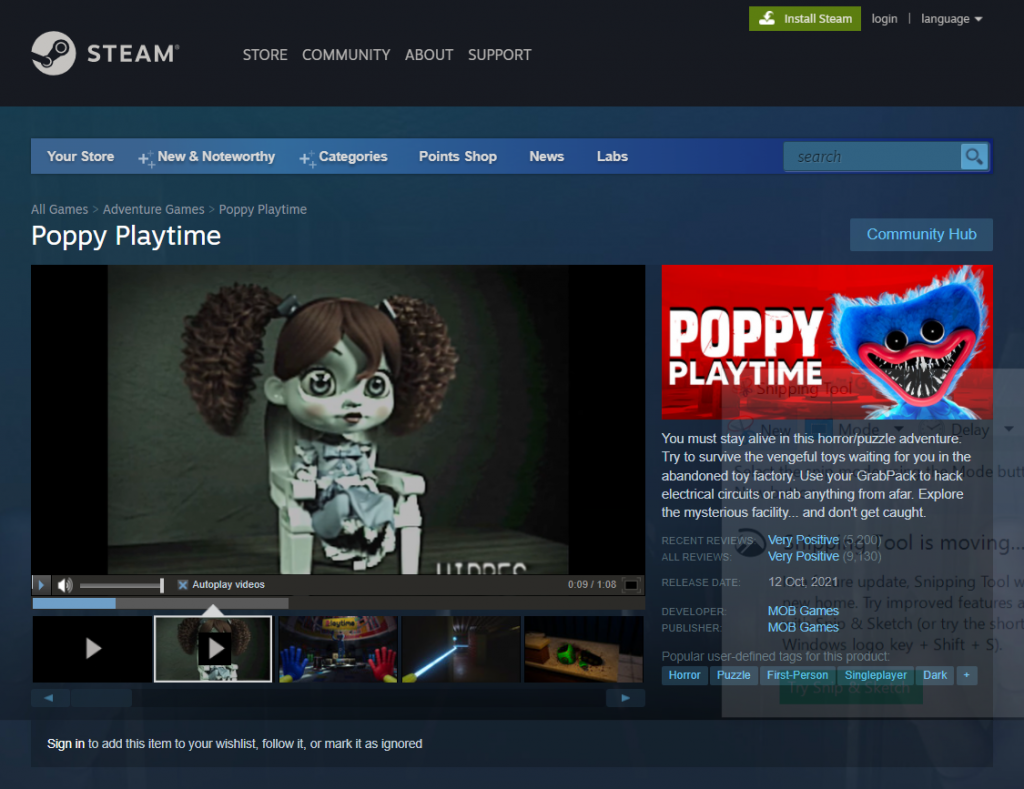Select the blue and red hands screenshot thumbnail
The height and width of the screenshot is (789, 1024).
click(x=338, y=649)
